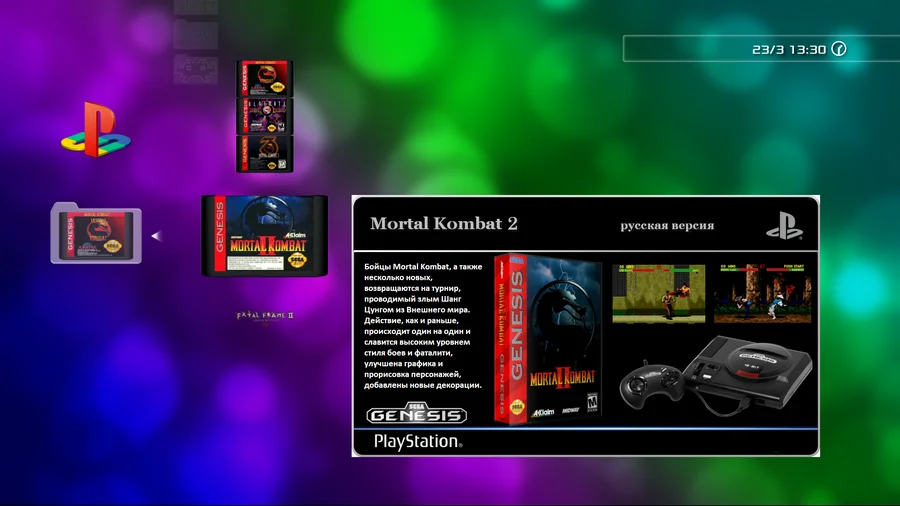Select the bottom Mortal Kombat 3 cartridge
The image size is (900, 506).
[264, 152]
